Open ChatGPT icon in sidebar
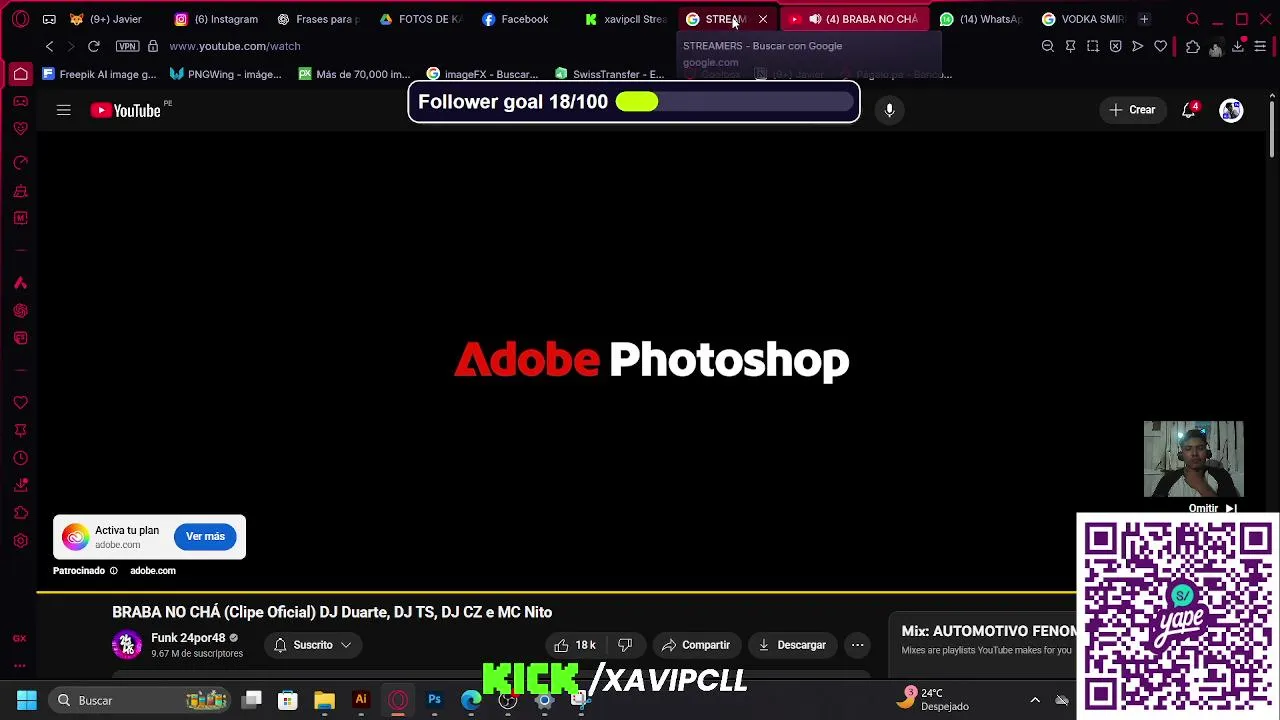Image resolution: width=1280 pixels, height=720 pixels. pos(20,311)
